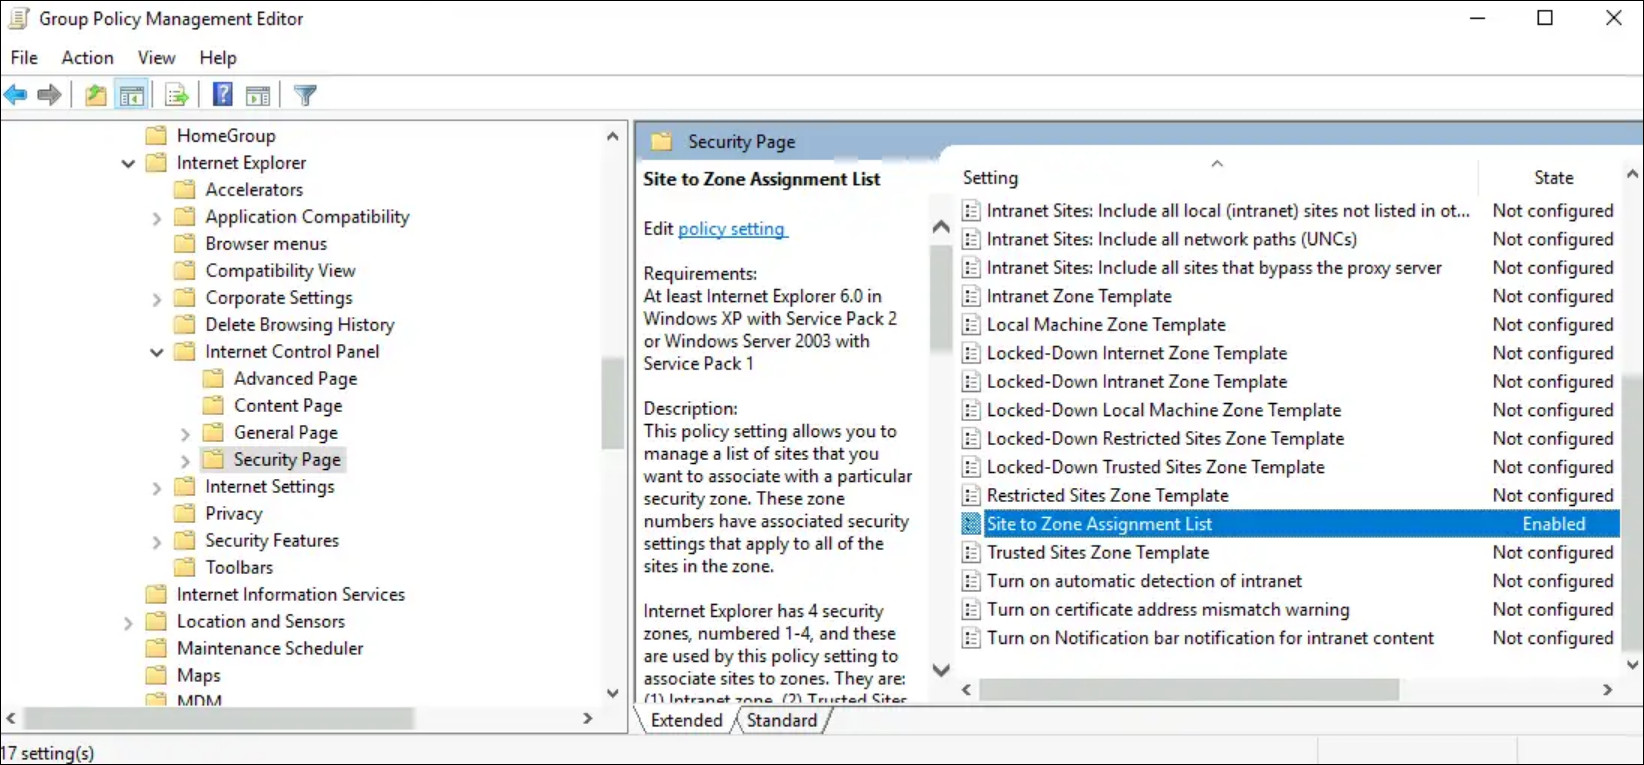Click the Advanced Page folder icon
This screenshot has width=1644, height=765.
213,378
